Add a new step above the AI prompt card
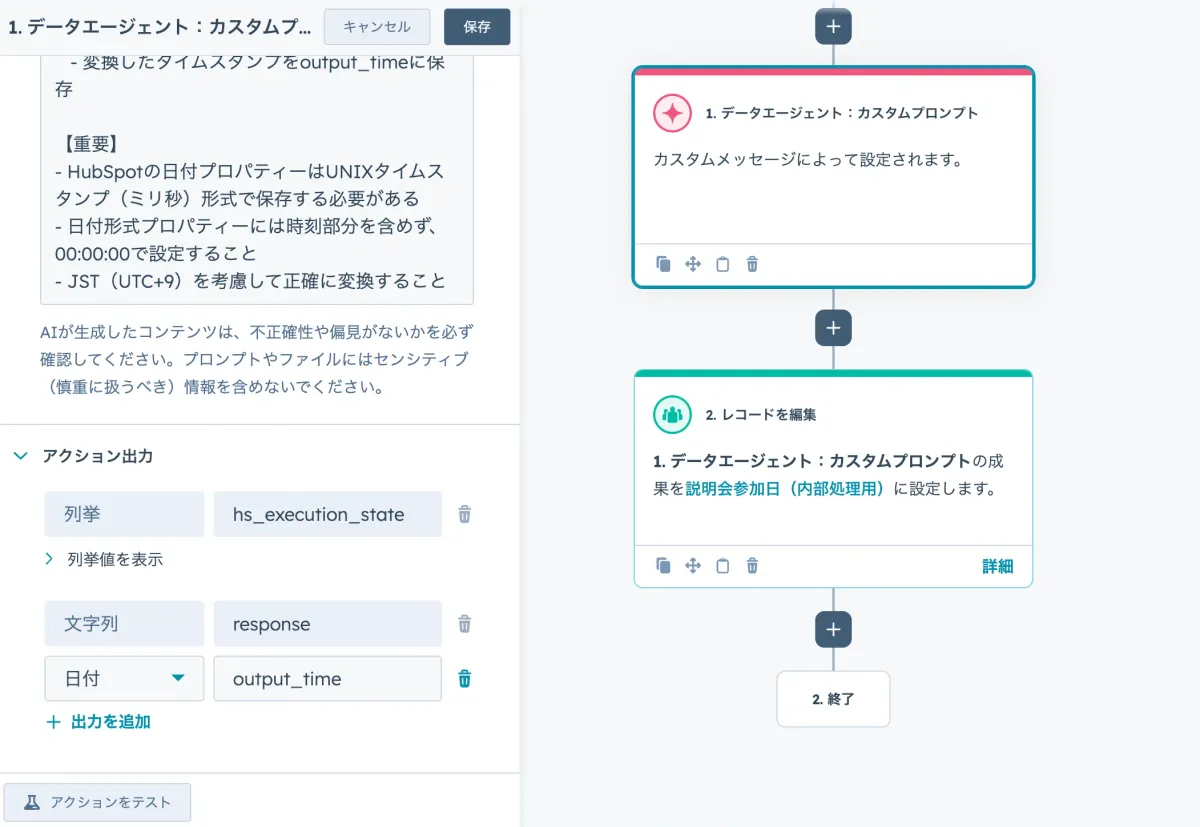 click(833, 27)
